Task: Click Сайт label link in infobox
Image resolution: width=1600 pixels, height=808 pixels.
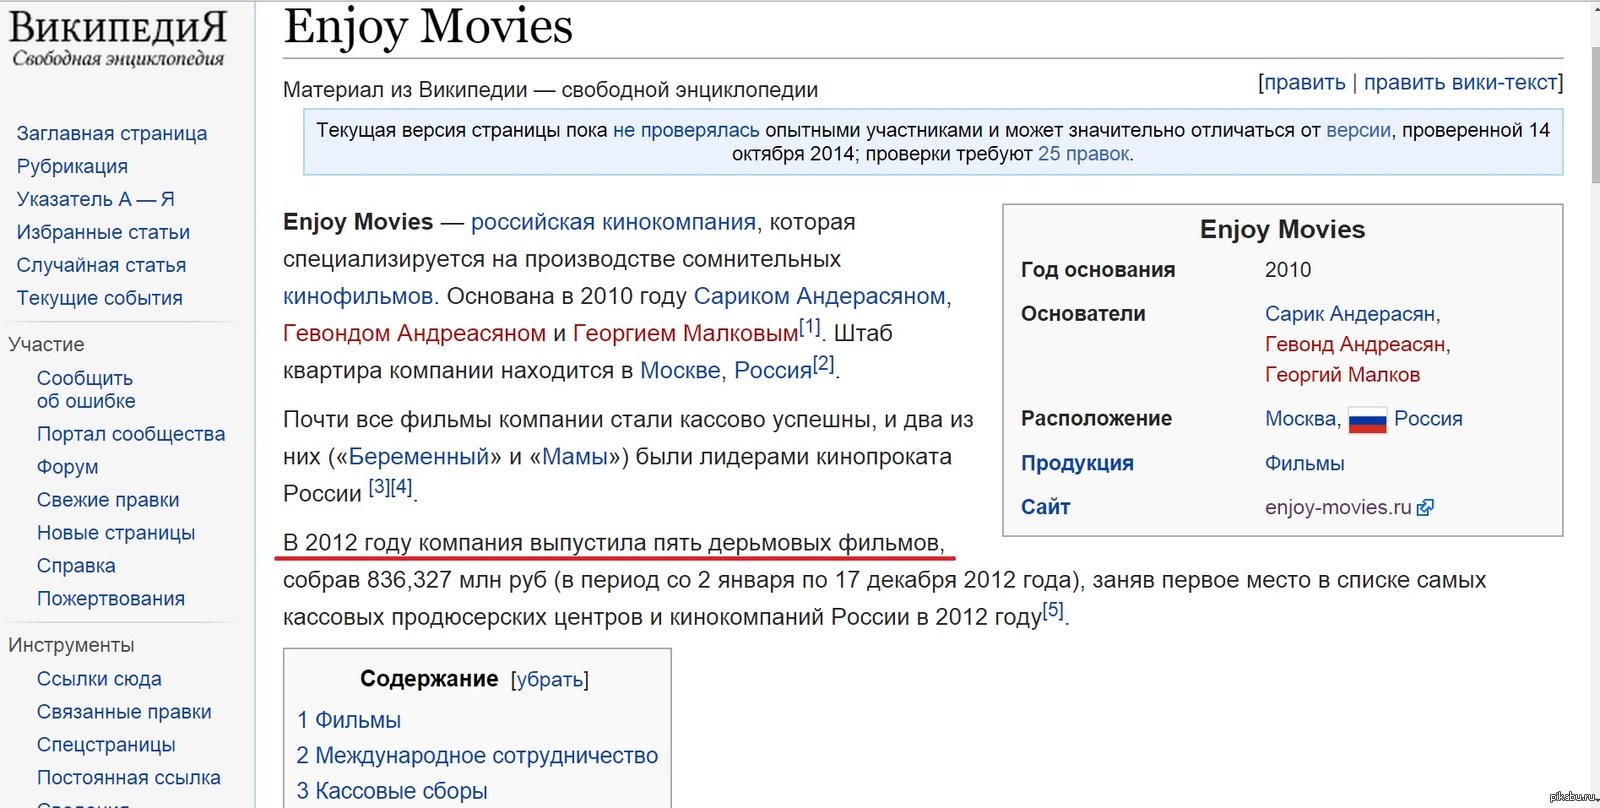Action: point(1045,507)
